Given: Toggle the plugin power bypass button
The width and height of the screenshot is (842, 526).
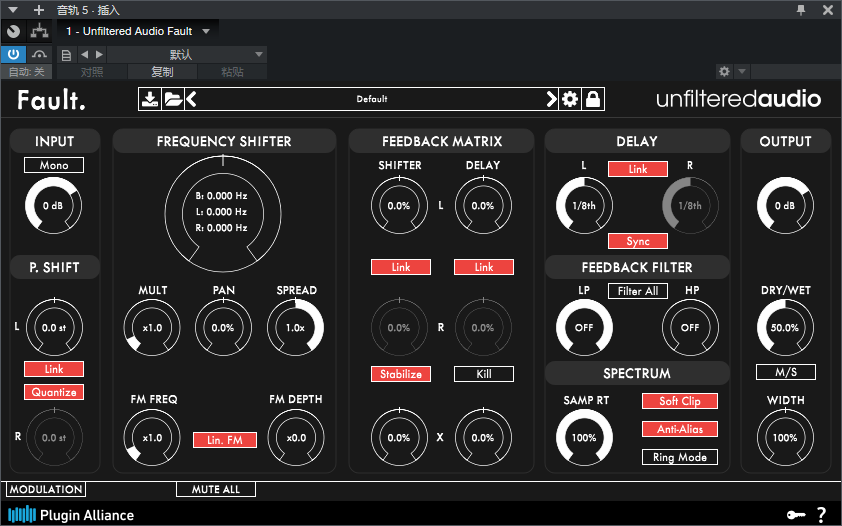Looking at the screenshot, I should click(x=13, y=54).
